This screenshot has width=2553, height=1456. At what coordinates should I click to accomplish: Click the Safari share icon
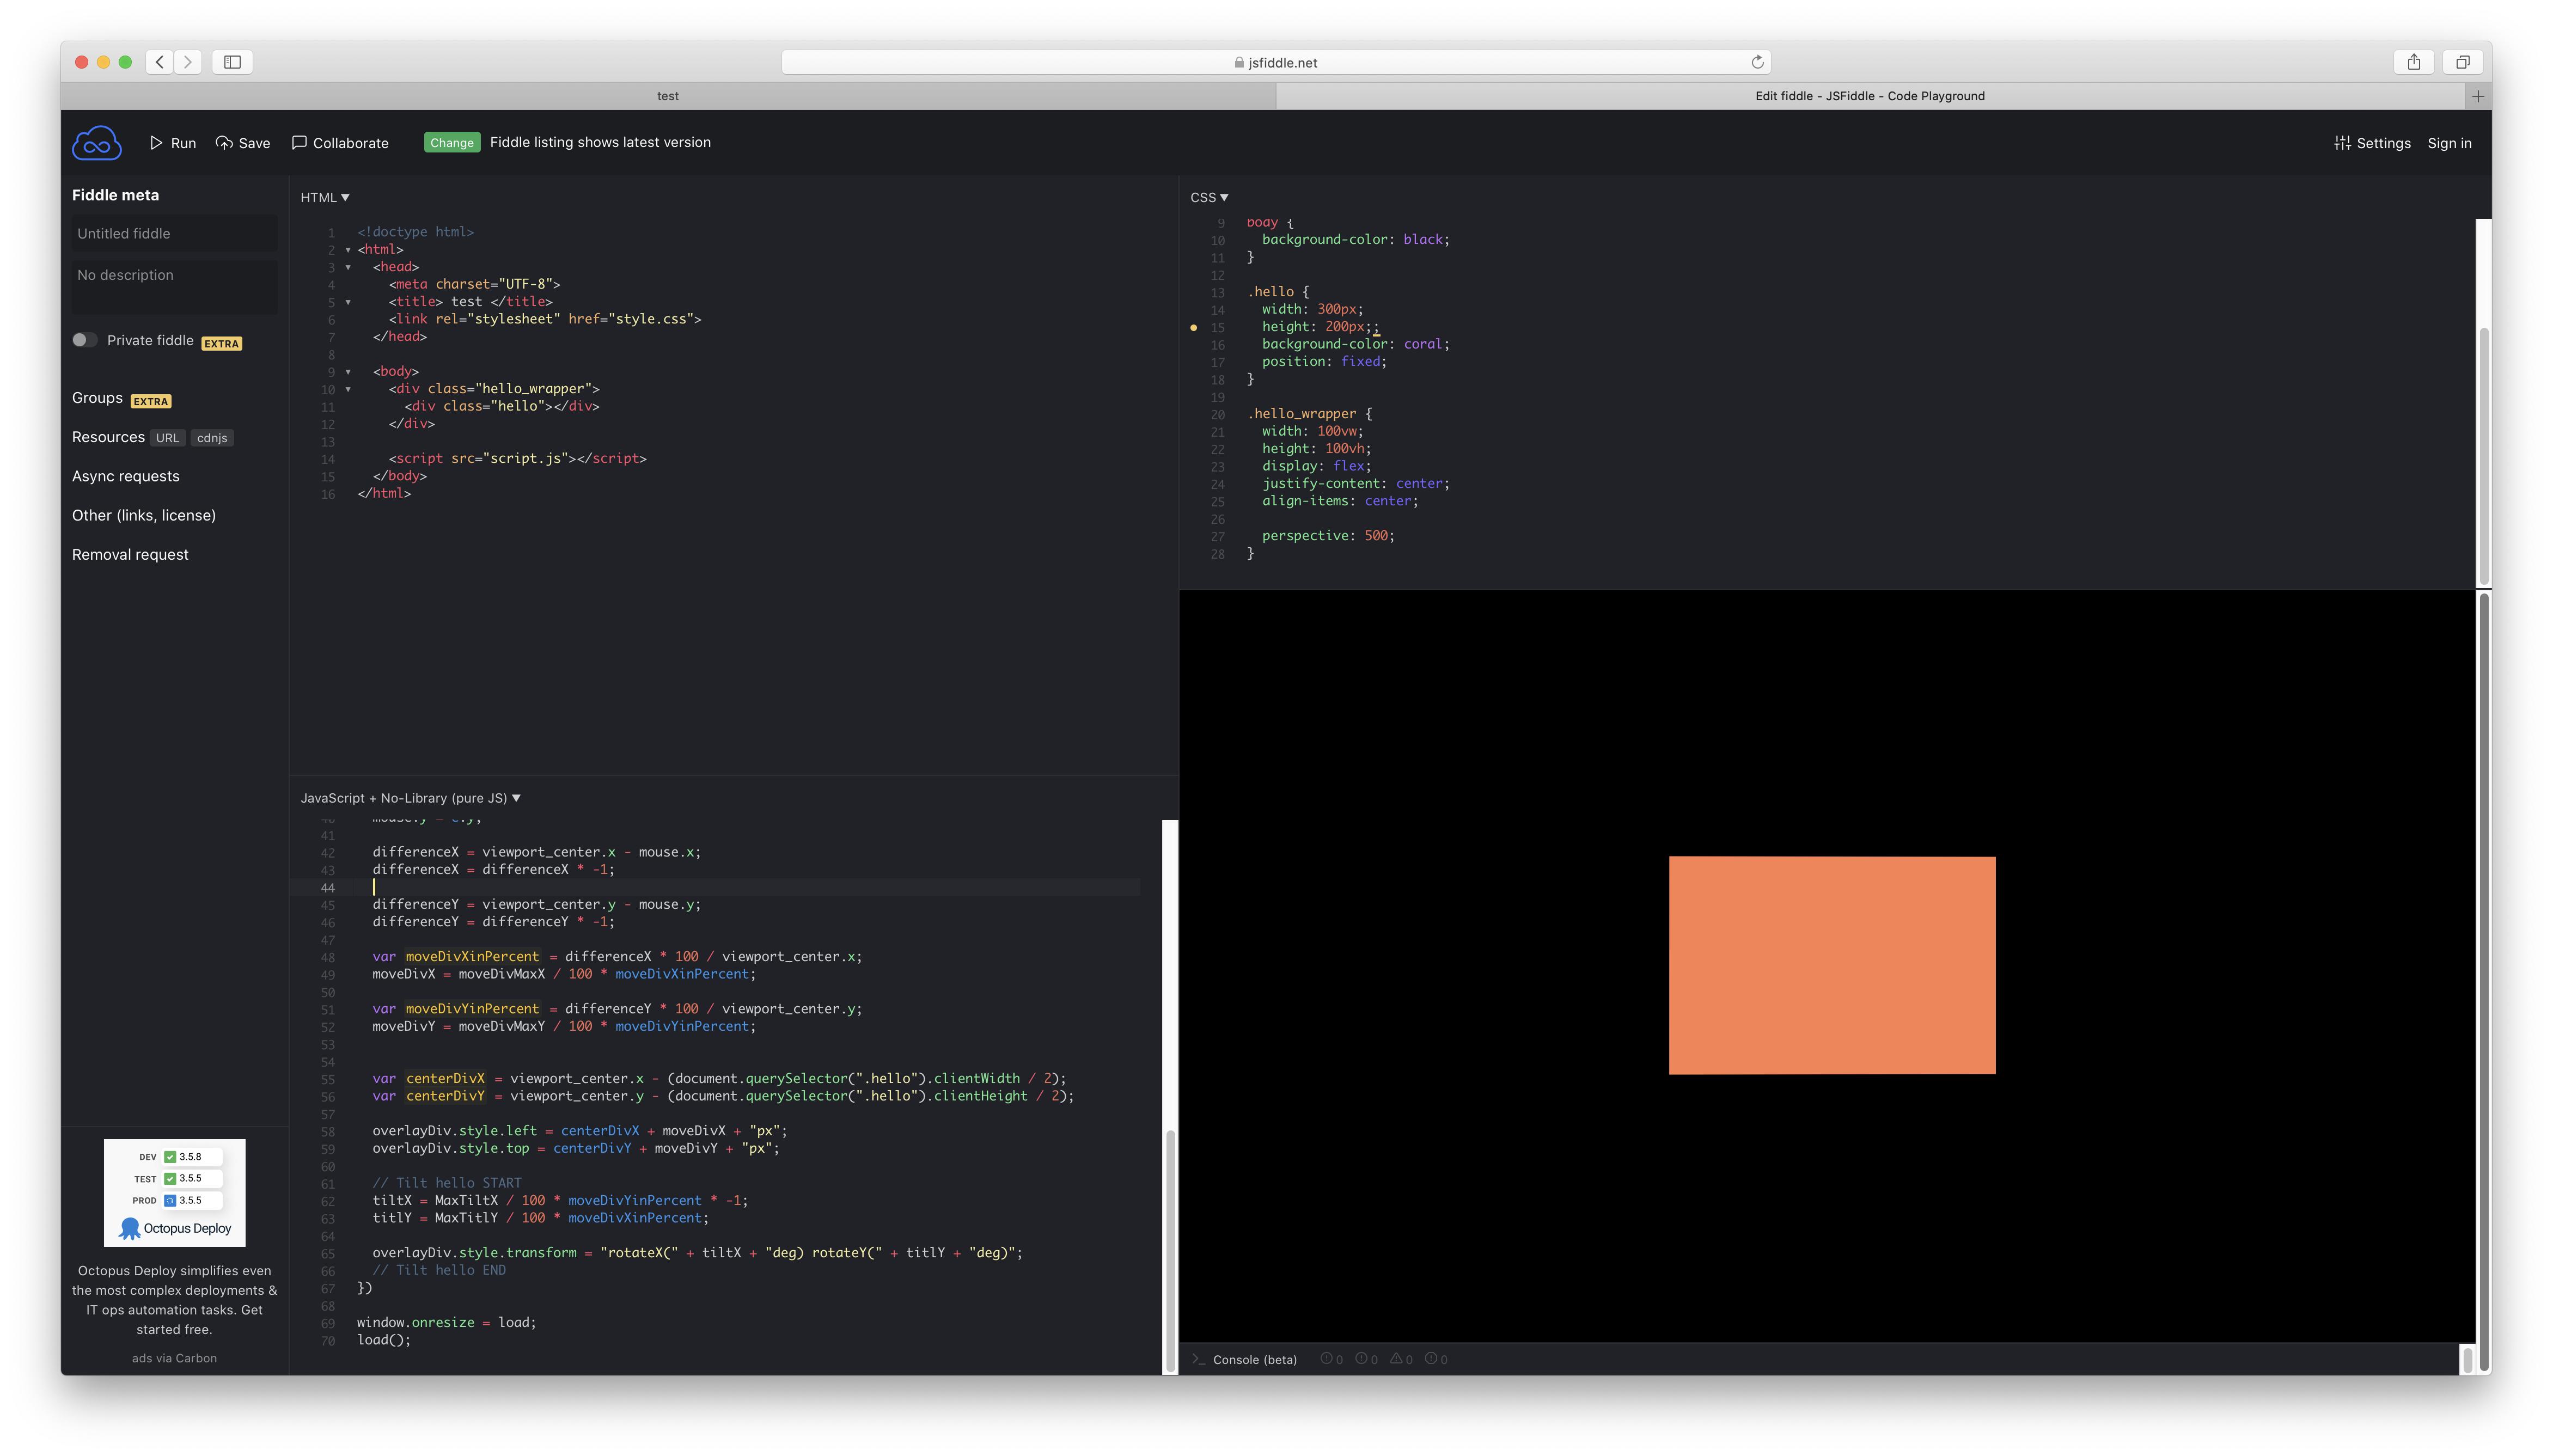2413,62
